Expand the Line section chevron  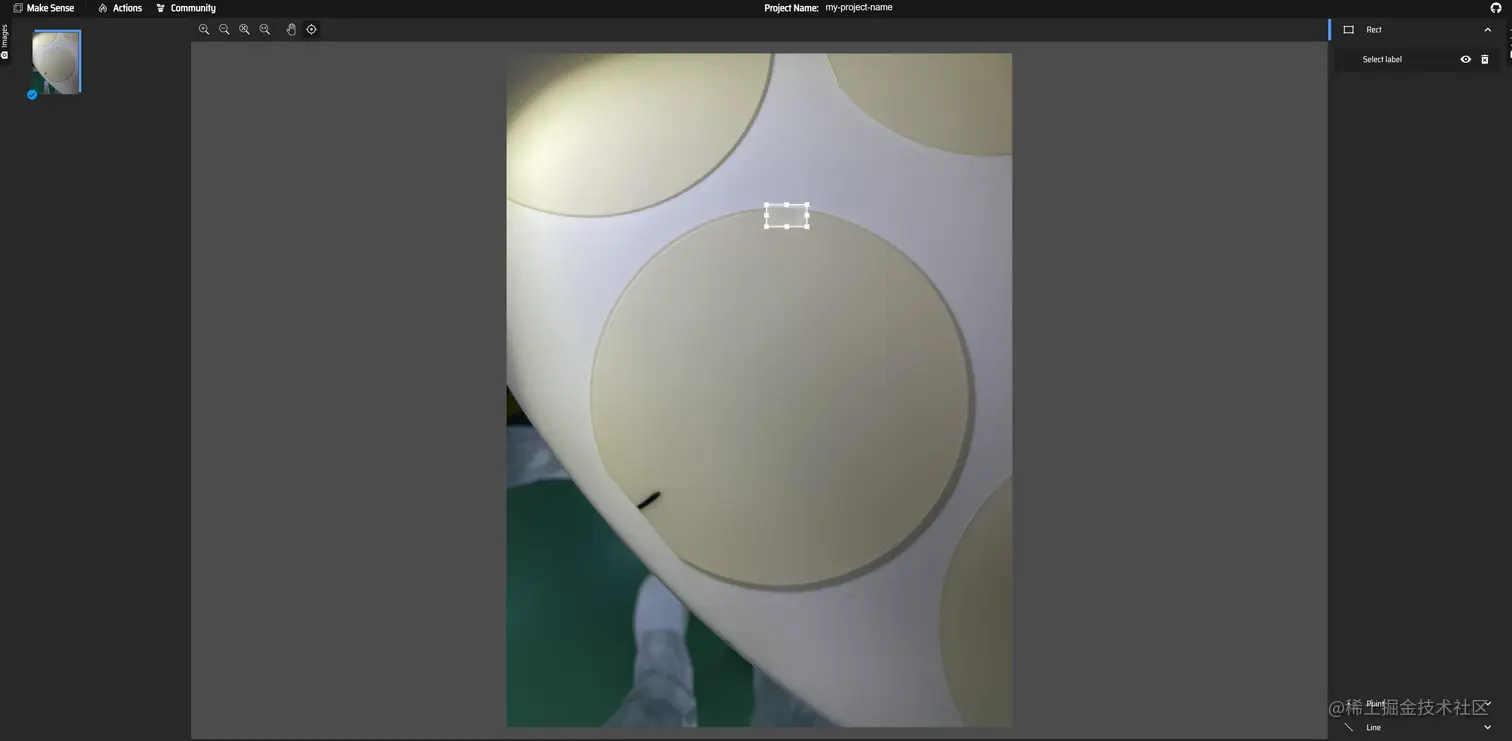click(1488, 728)
